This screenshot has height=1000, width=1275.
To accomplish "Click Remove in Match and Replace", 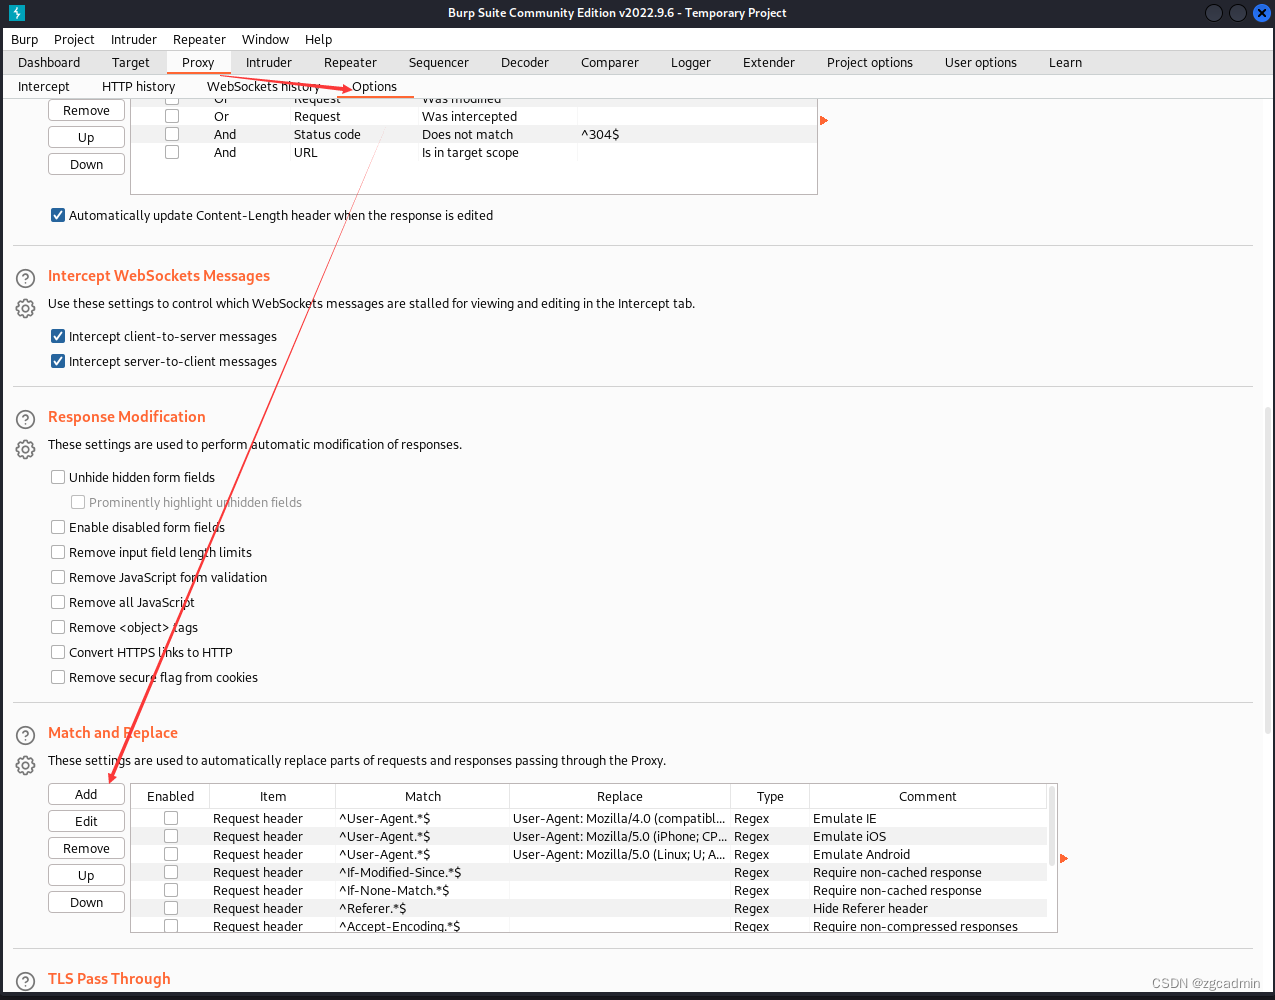I will [86, 848].
